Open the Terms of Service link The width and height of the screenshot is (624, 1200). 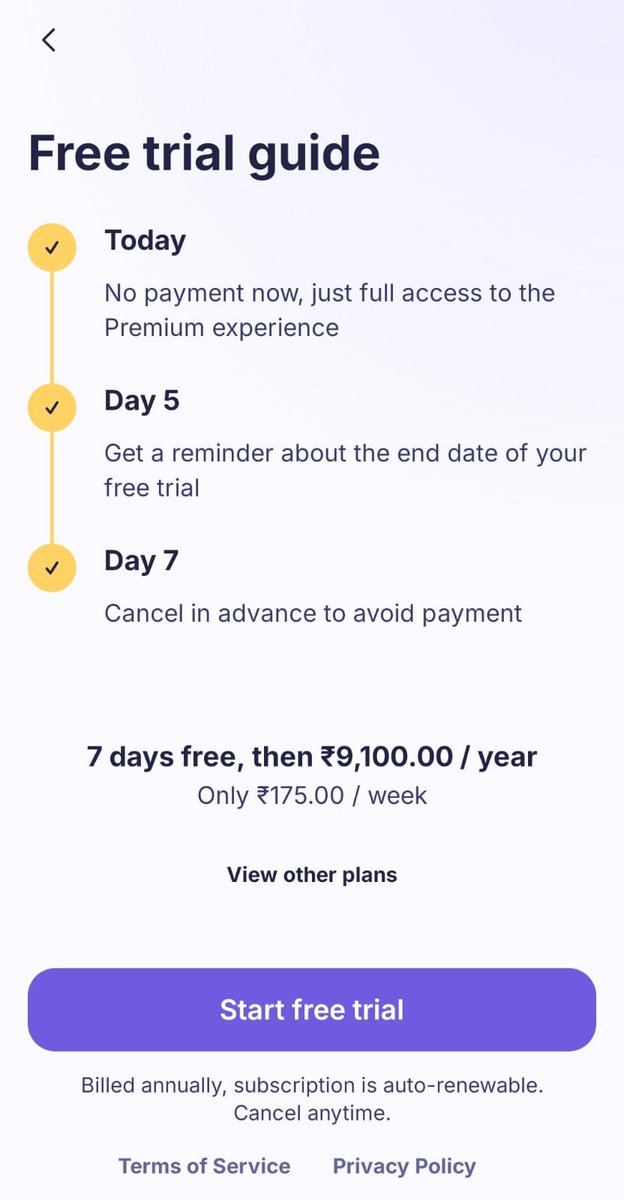pos(204,1166)
